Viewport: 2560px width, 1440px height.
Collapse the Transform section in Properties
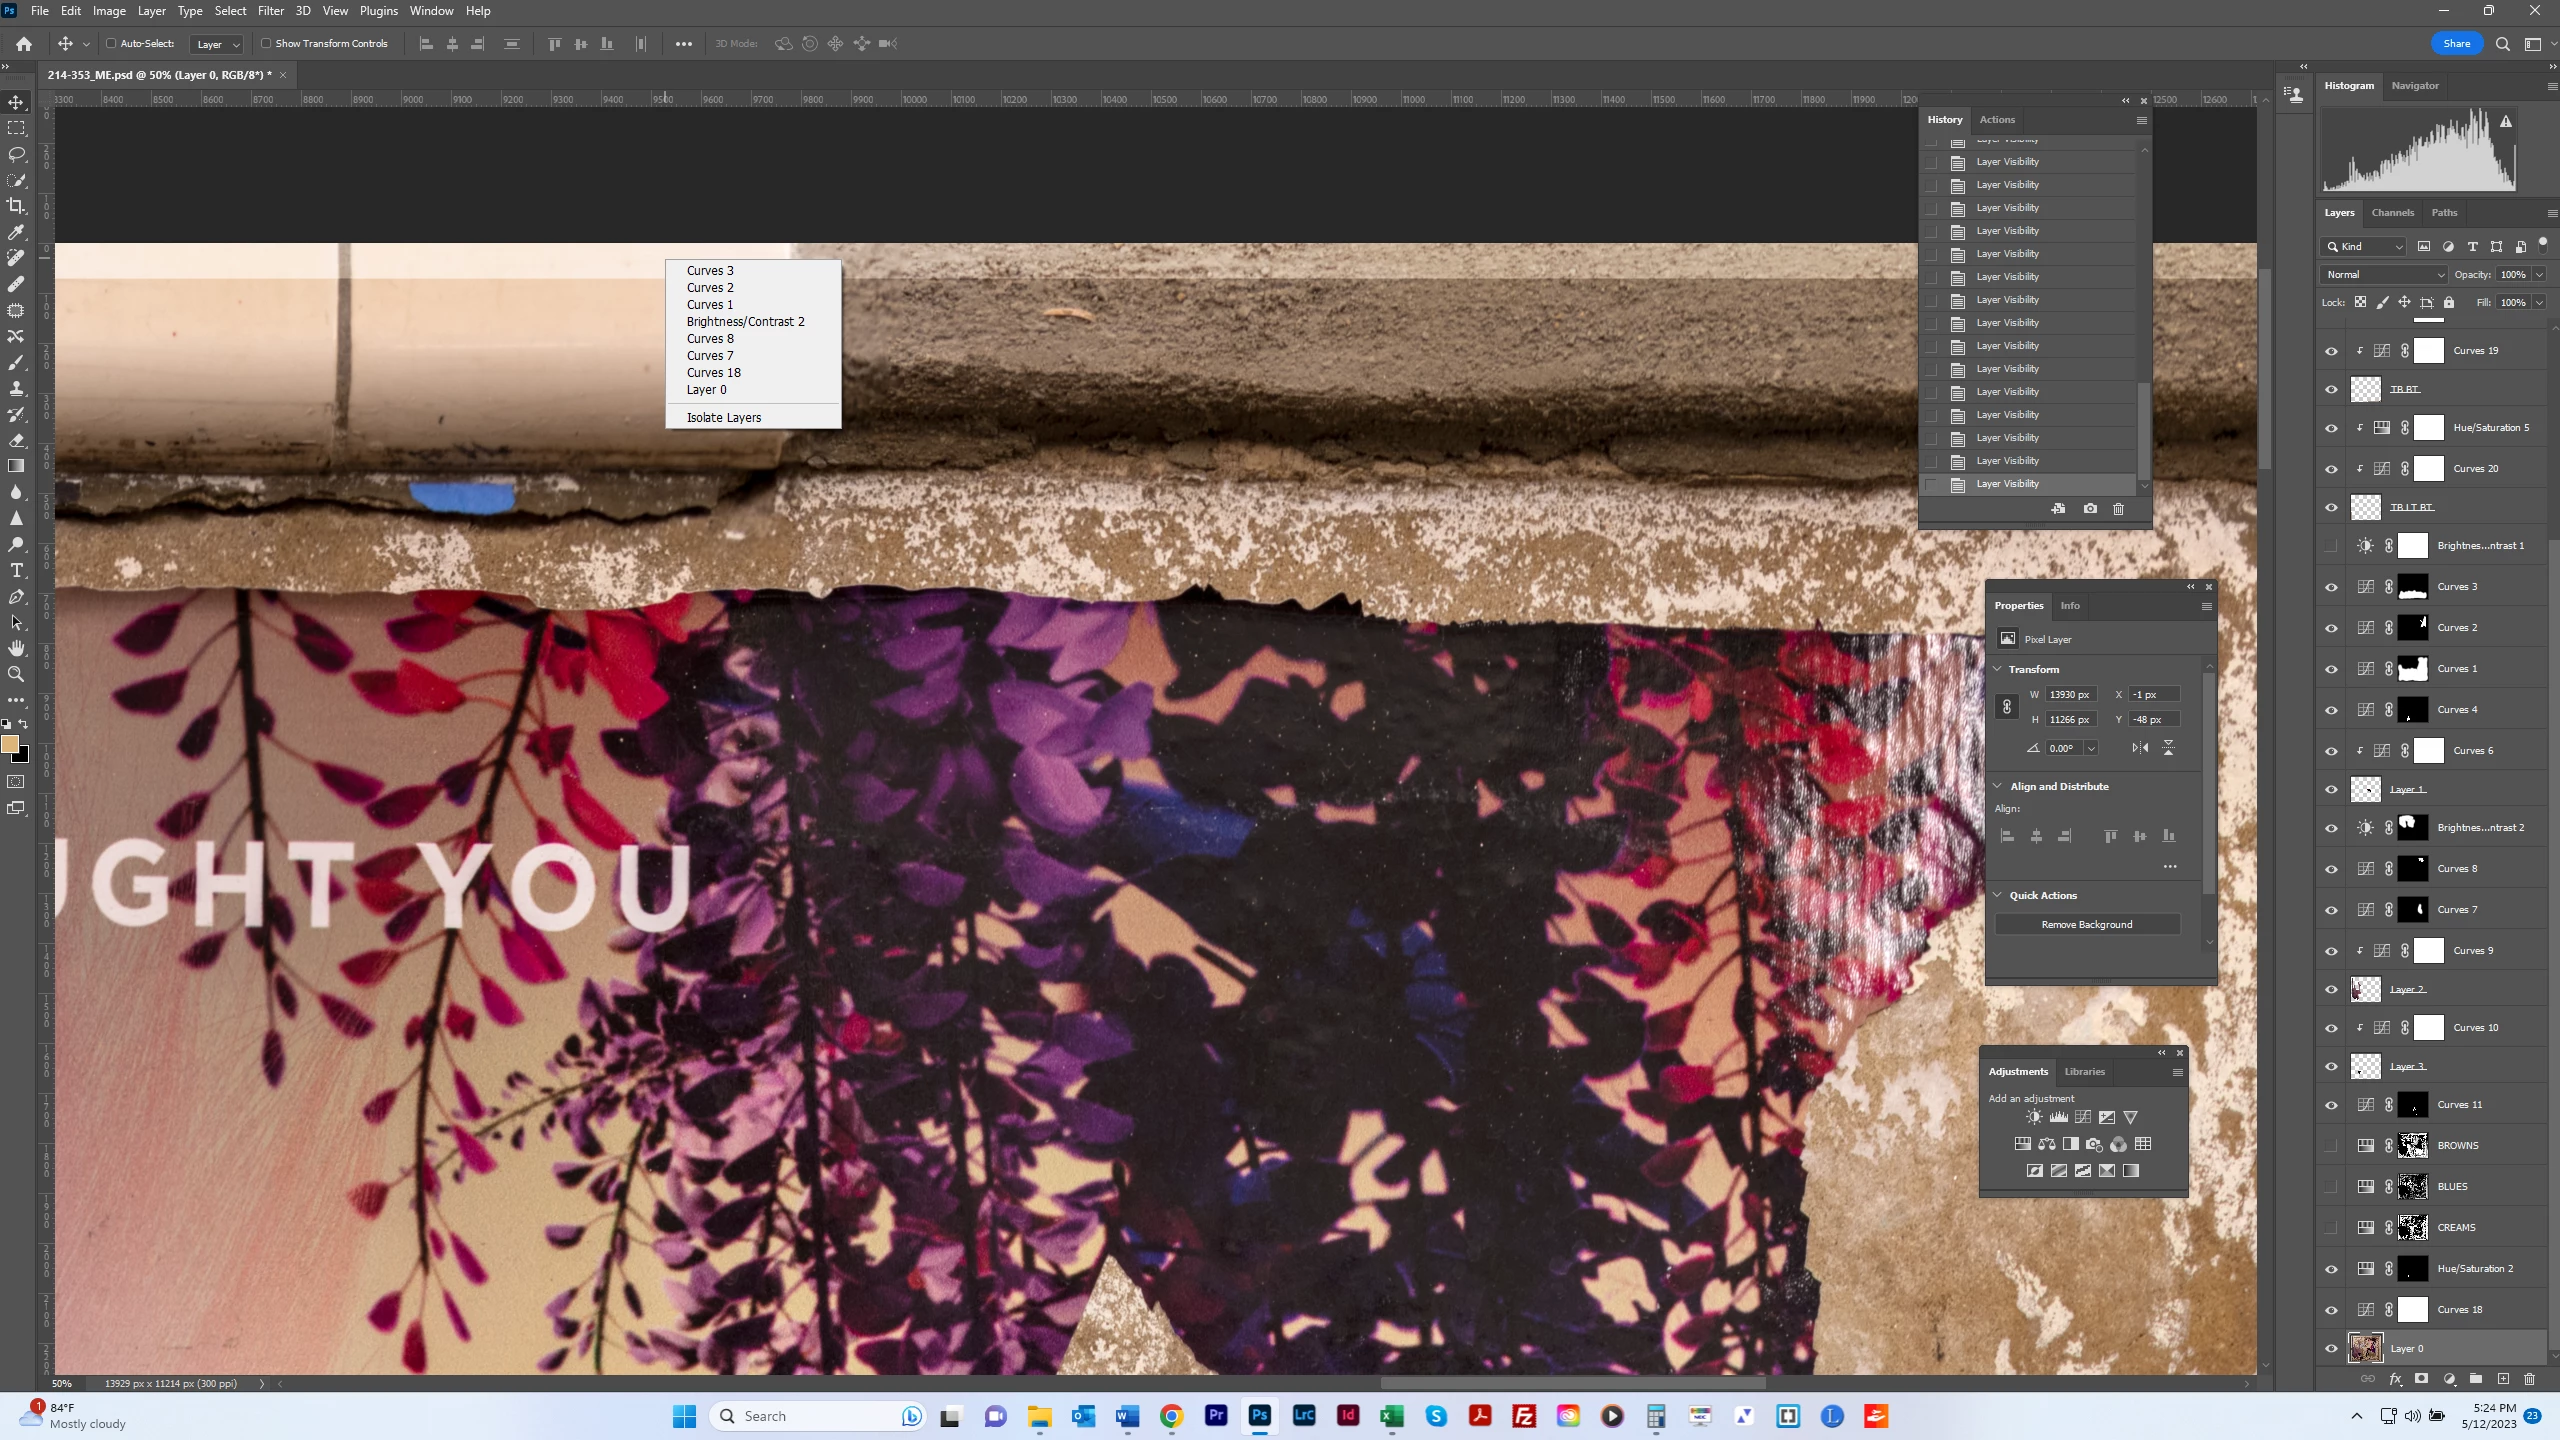(1998, 669)
